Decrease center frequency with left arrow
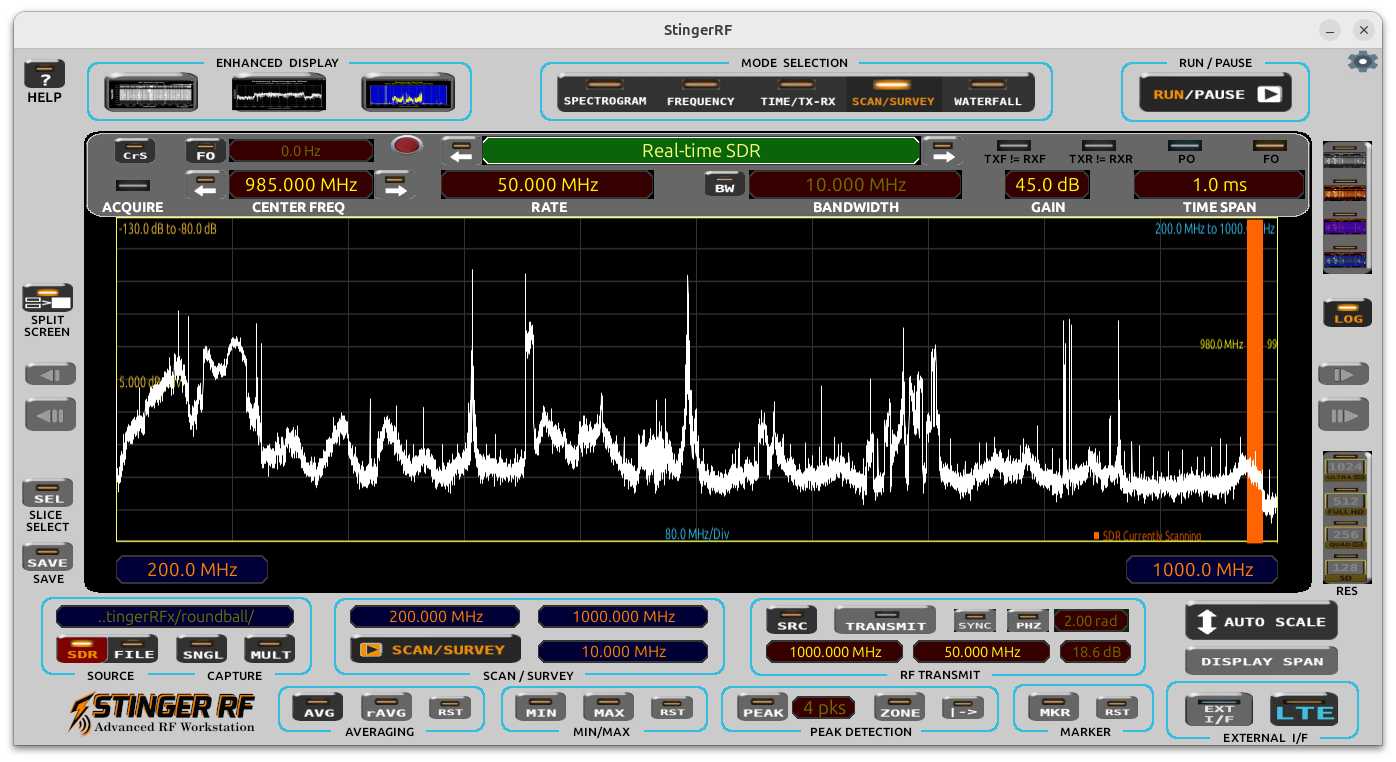The image size is (1396, 762). (205, 185)
